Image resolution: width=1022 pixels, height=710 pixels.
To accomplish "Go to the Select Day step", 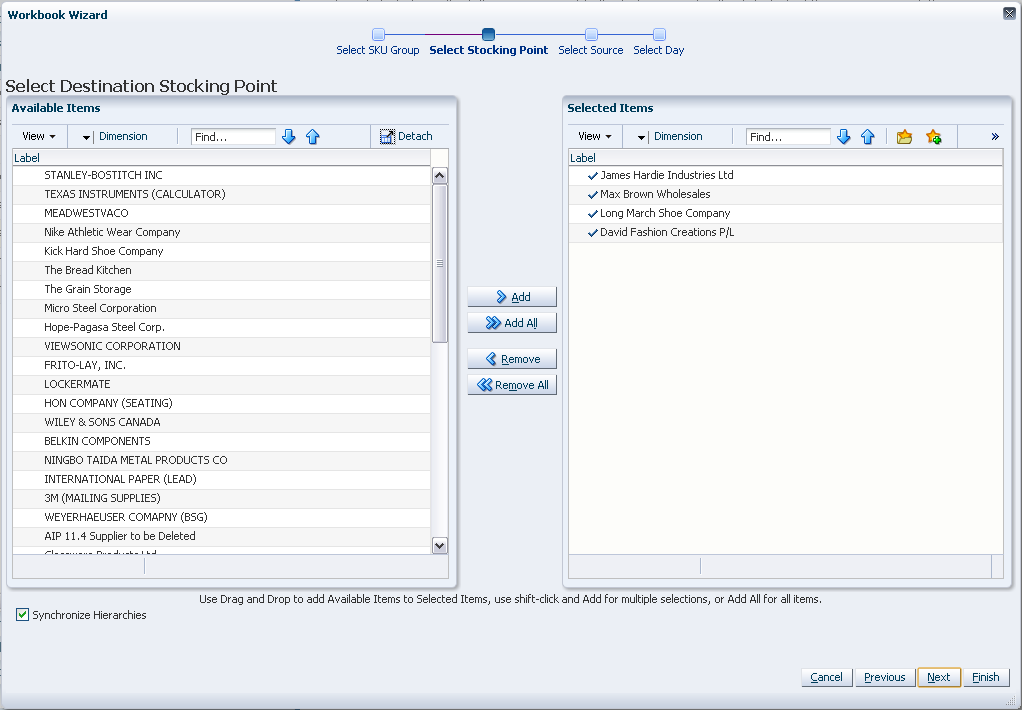I will [x=658, y=42].
